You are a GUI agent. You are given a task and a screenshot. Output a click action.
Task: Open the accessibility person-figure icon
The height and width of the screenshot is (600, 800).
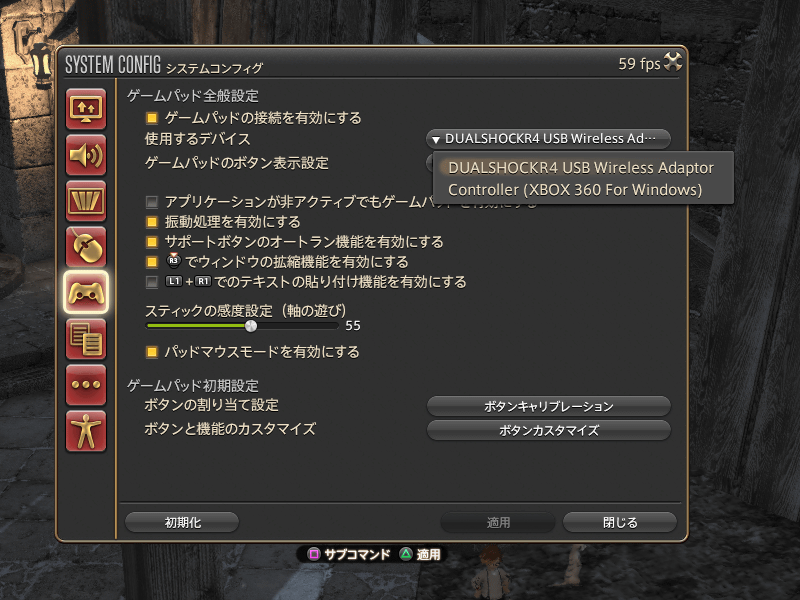86,431
